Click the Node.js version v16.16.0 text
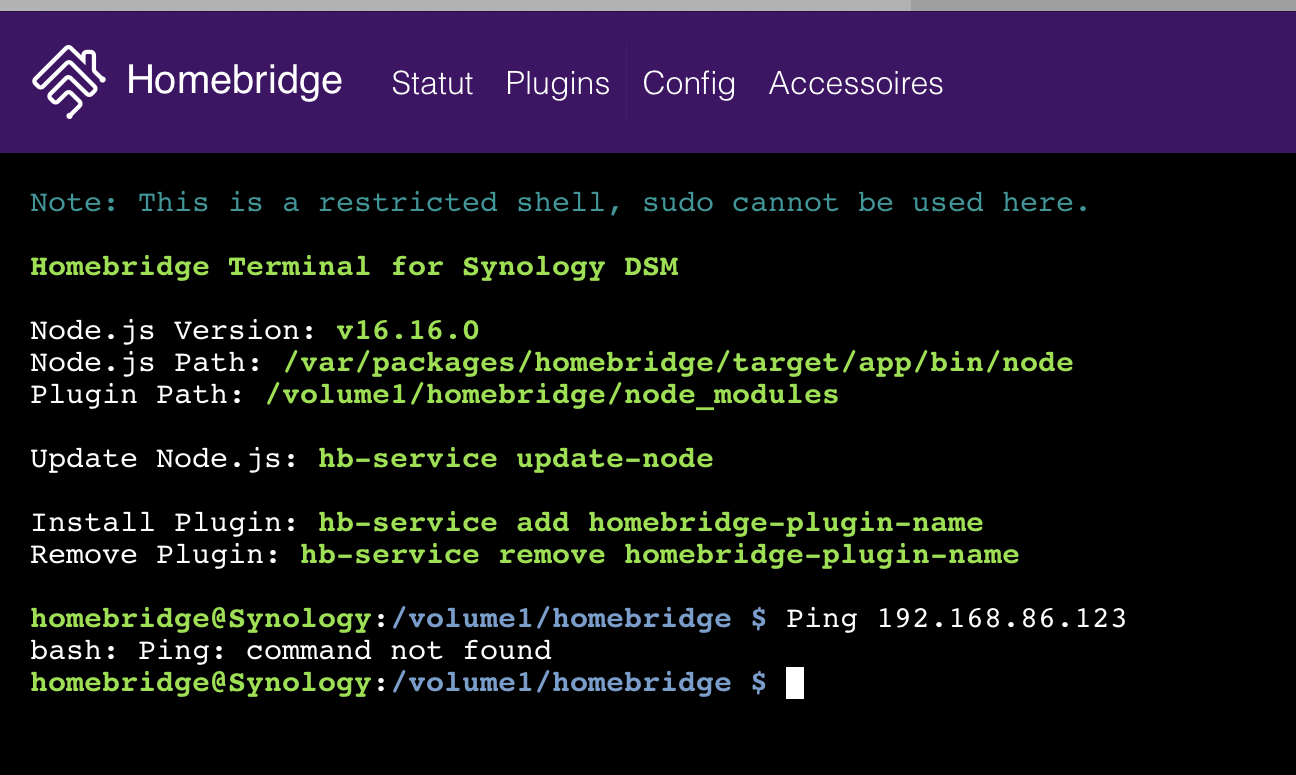The width and height of the screenshot is (1296, 775). point(408,330)
